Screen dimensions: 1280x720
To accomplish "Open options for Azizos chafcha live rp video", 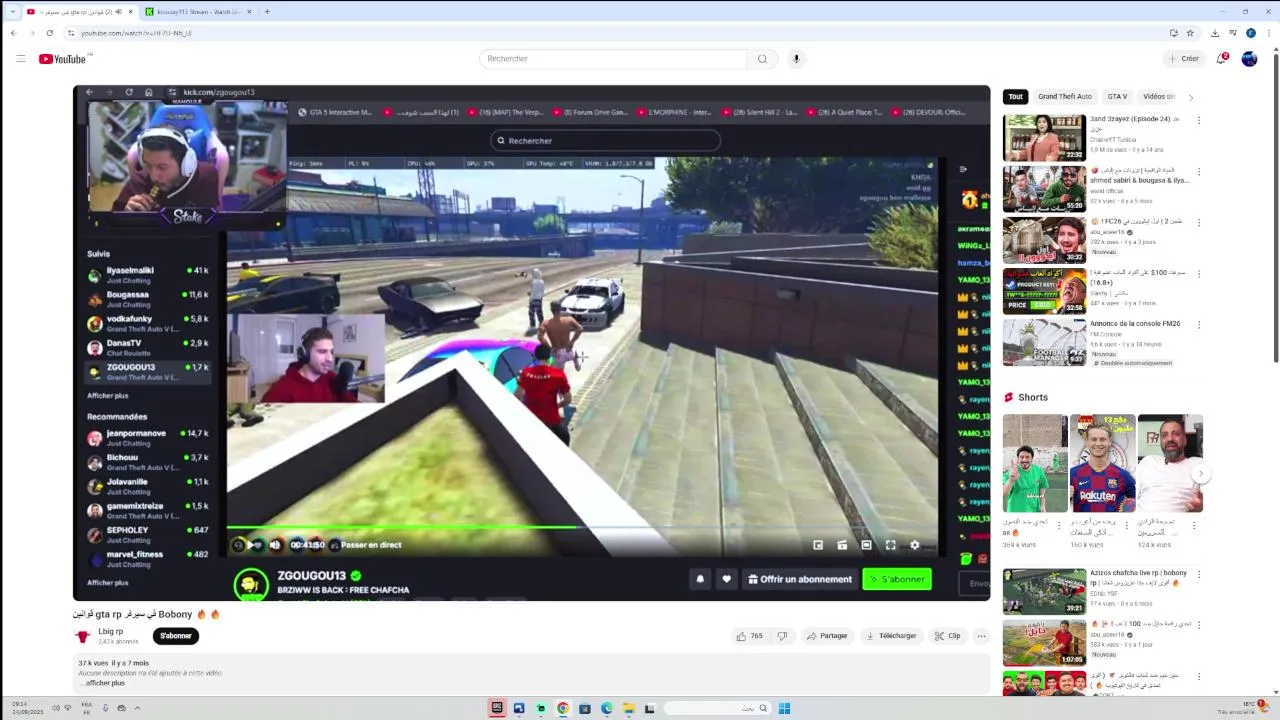I will pyautogui.click(x=1199, y=574).
